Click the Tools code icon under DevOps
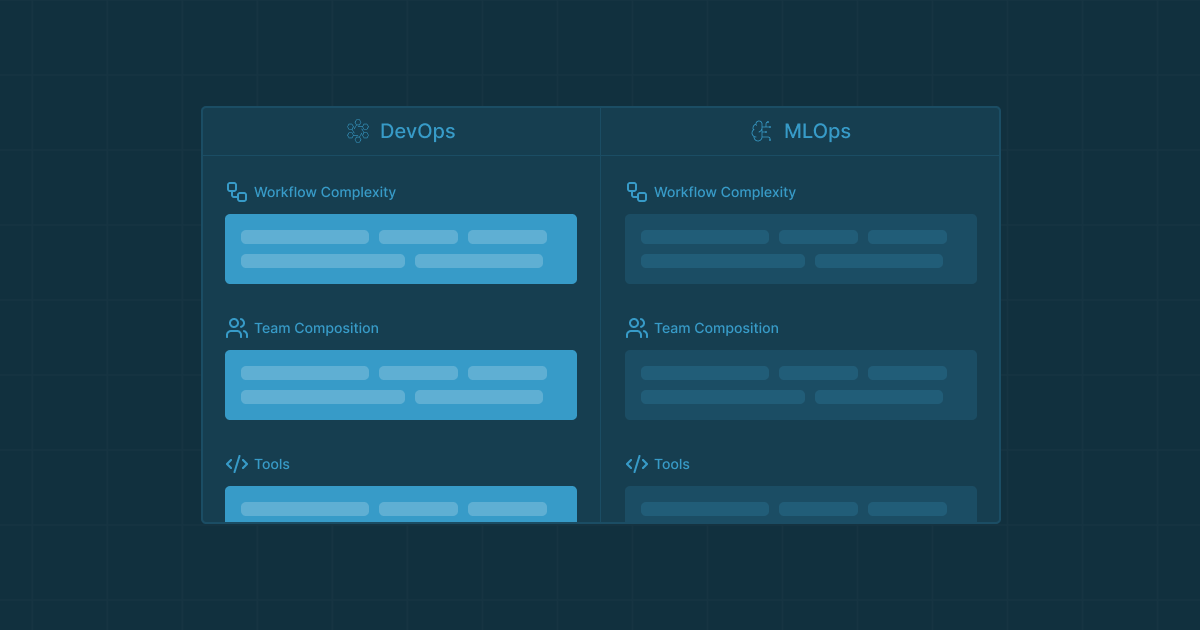This screenshot has height=630, width=1200. click(x=237, y=464)
